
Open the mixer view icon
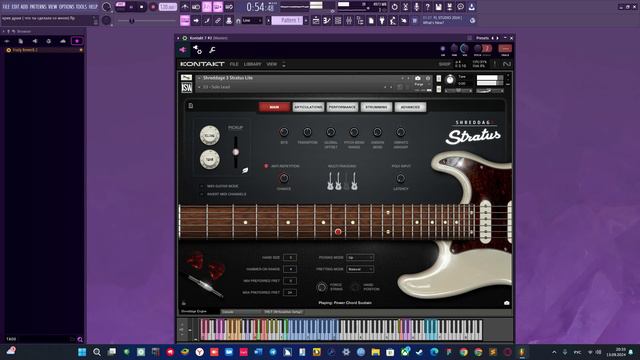point(349,20)
